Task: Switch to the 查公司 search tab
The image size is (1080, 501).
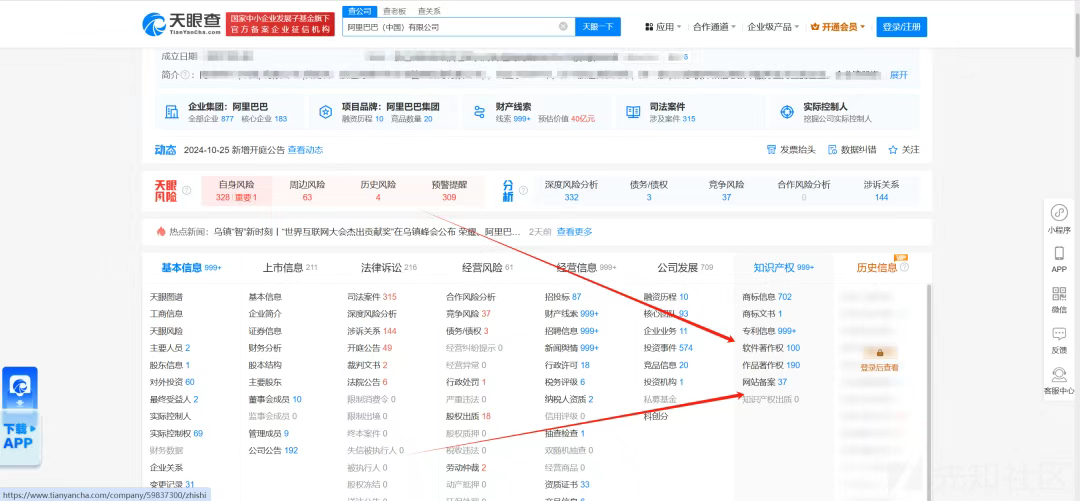Action: coord(360,11)
